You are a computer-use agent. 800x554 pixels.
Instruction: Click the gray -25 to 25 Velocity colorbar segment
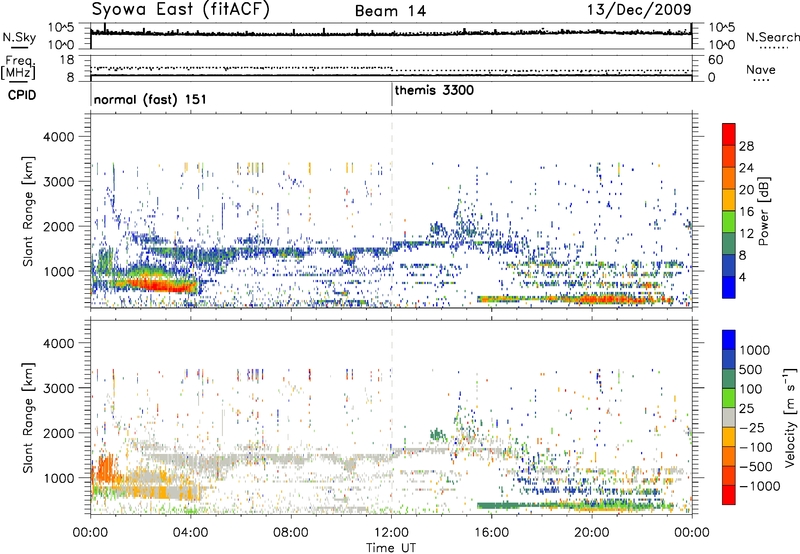(729, 417)
